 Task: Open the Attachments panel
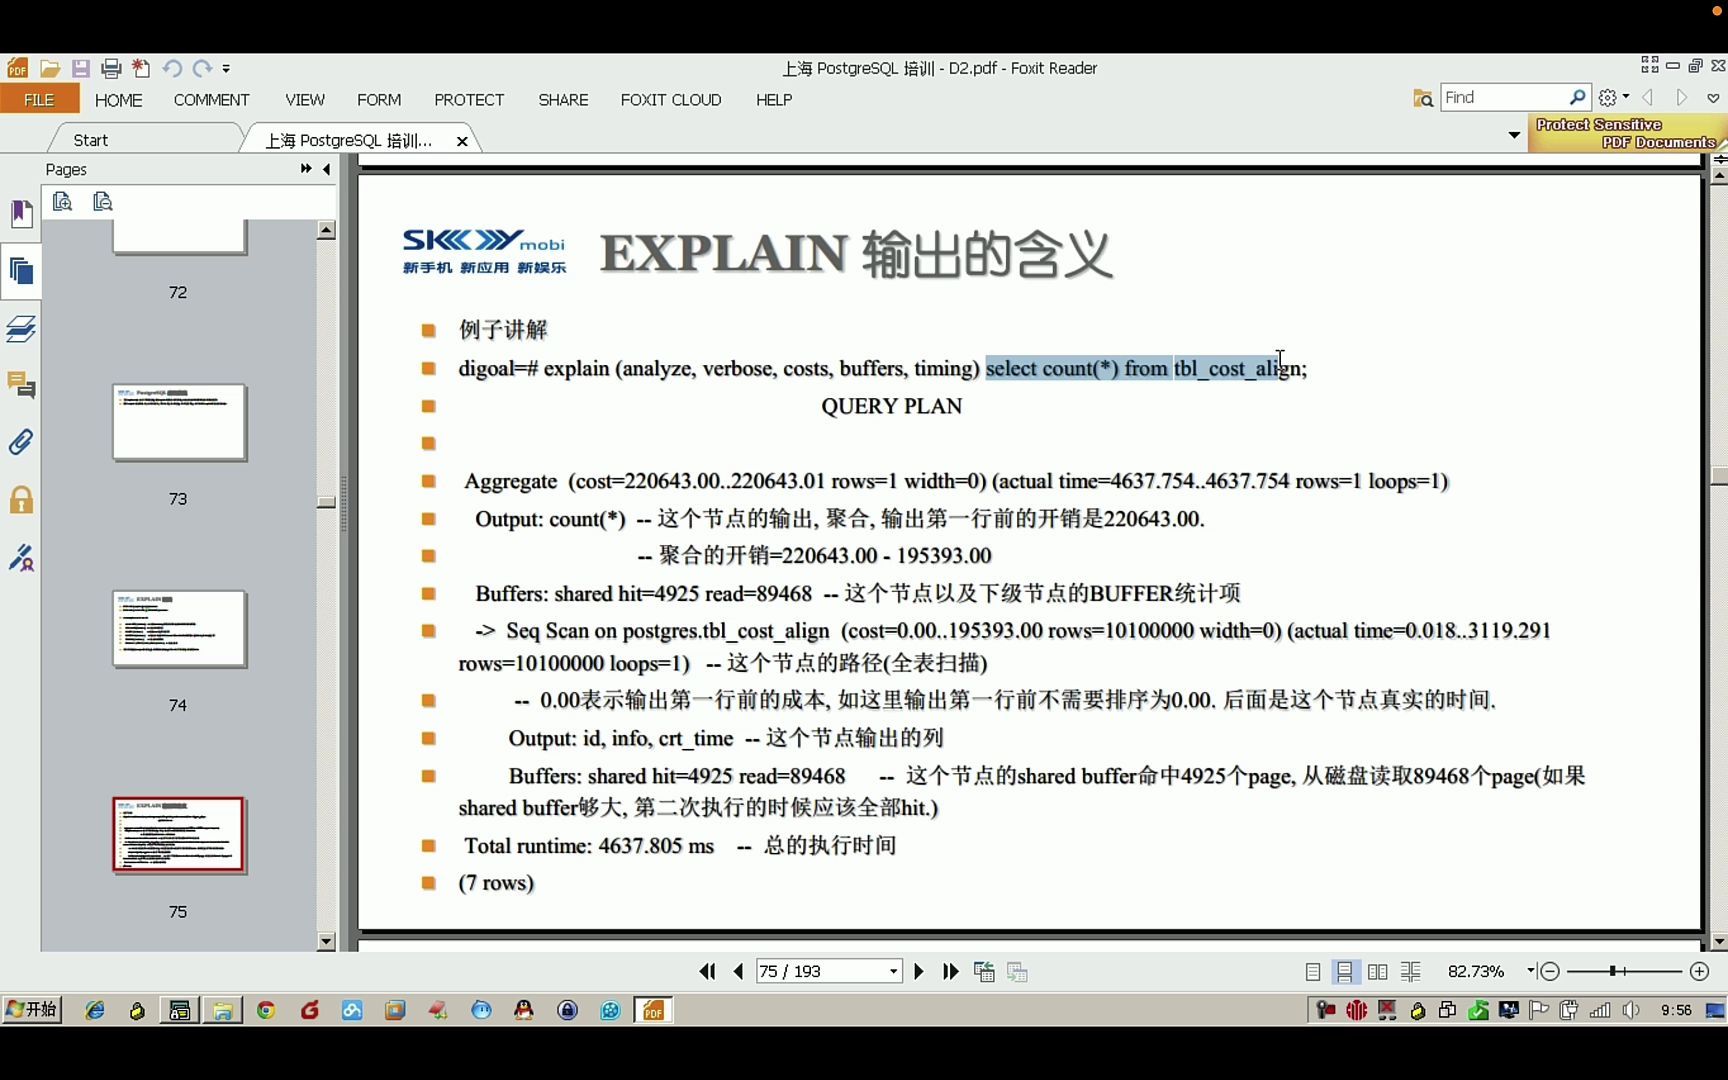(x=21, y=441)
